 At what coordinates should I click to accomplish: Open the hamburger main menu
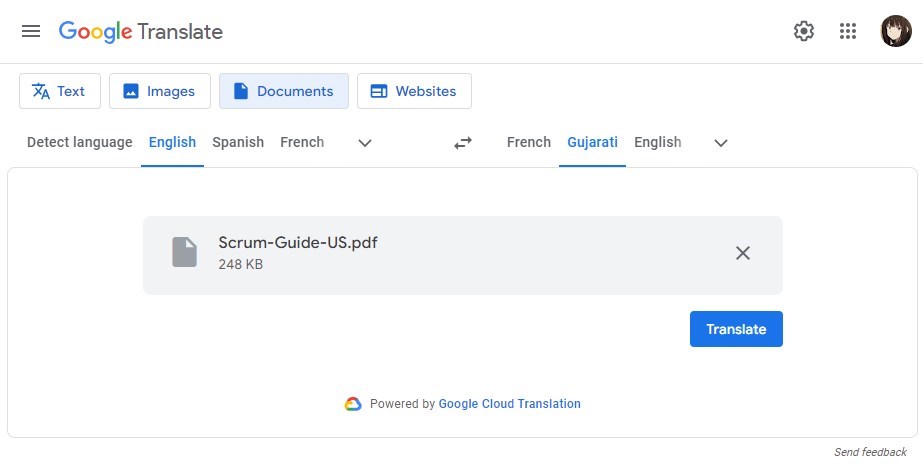(31, 31)
